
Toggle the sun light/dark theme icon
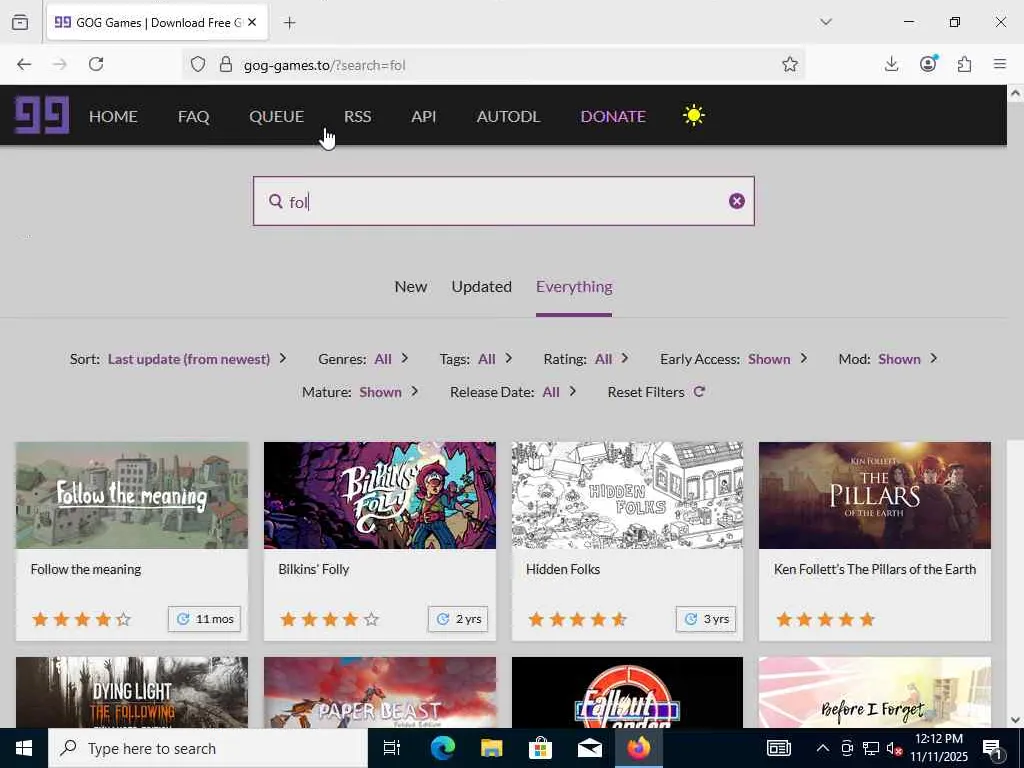coord(694,116)
